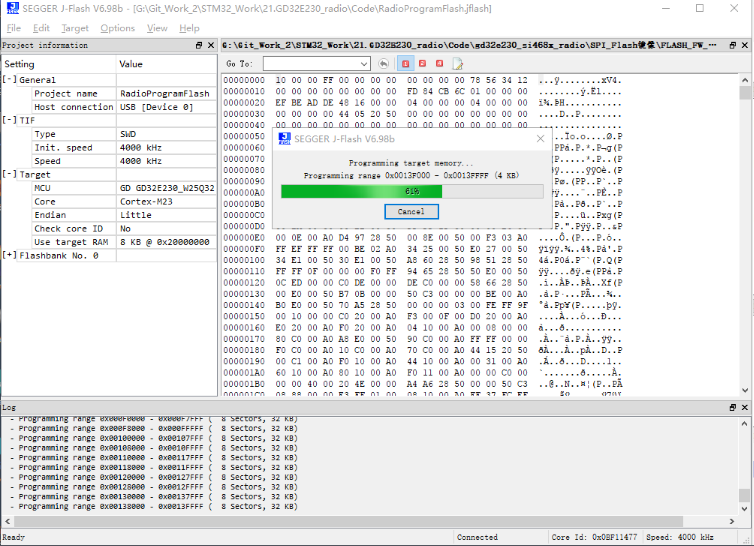The height and width of the screenshot is (546, 754).
Task: Collapse the General settings group
Action: pyautogui.click(x=10, y=79)
